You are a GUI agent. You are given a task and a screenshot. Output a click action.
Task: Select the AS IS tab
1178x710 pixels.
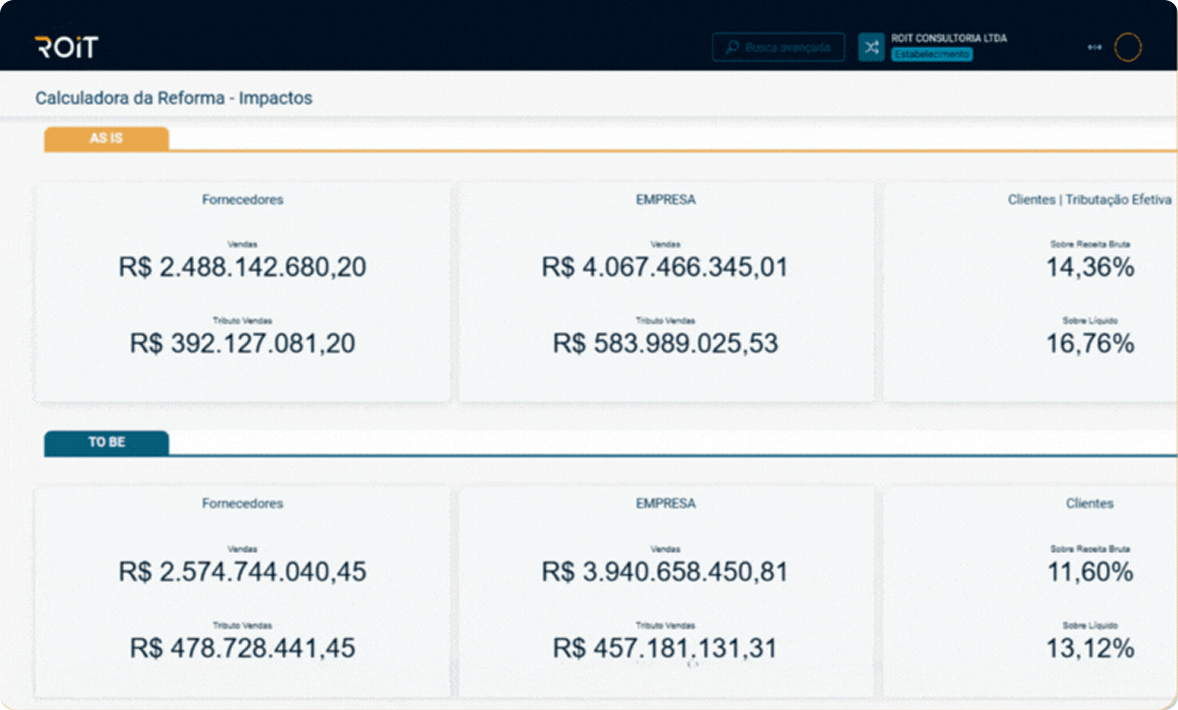coord(106,139)
